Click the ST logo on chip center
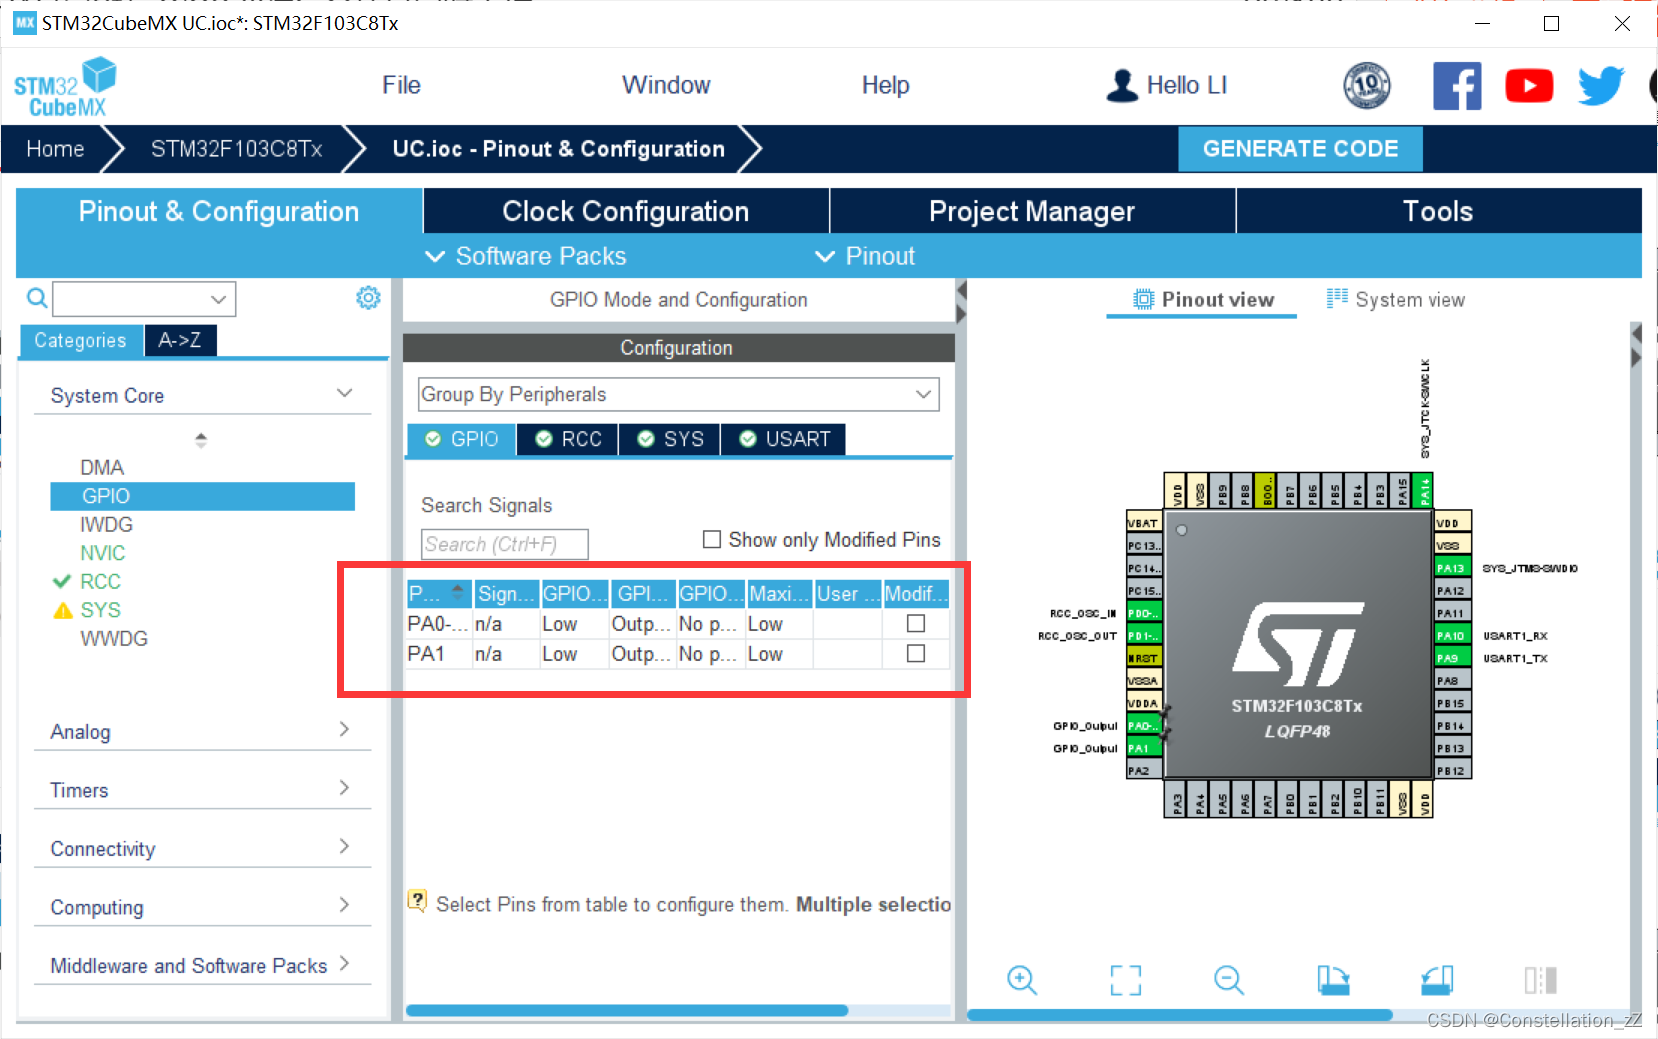The height and width of the screenshot is (1039, 1658). (x=1298, y=645)
